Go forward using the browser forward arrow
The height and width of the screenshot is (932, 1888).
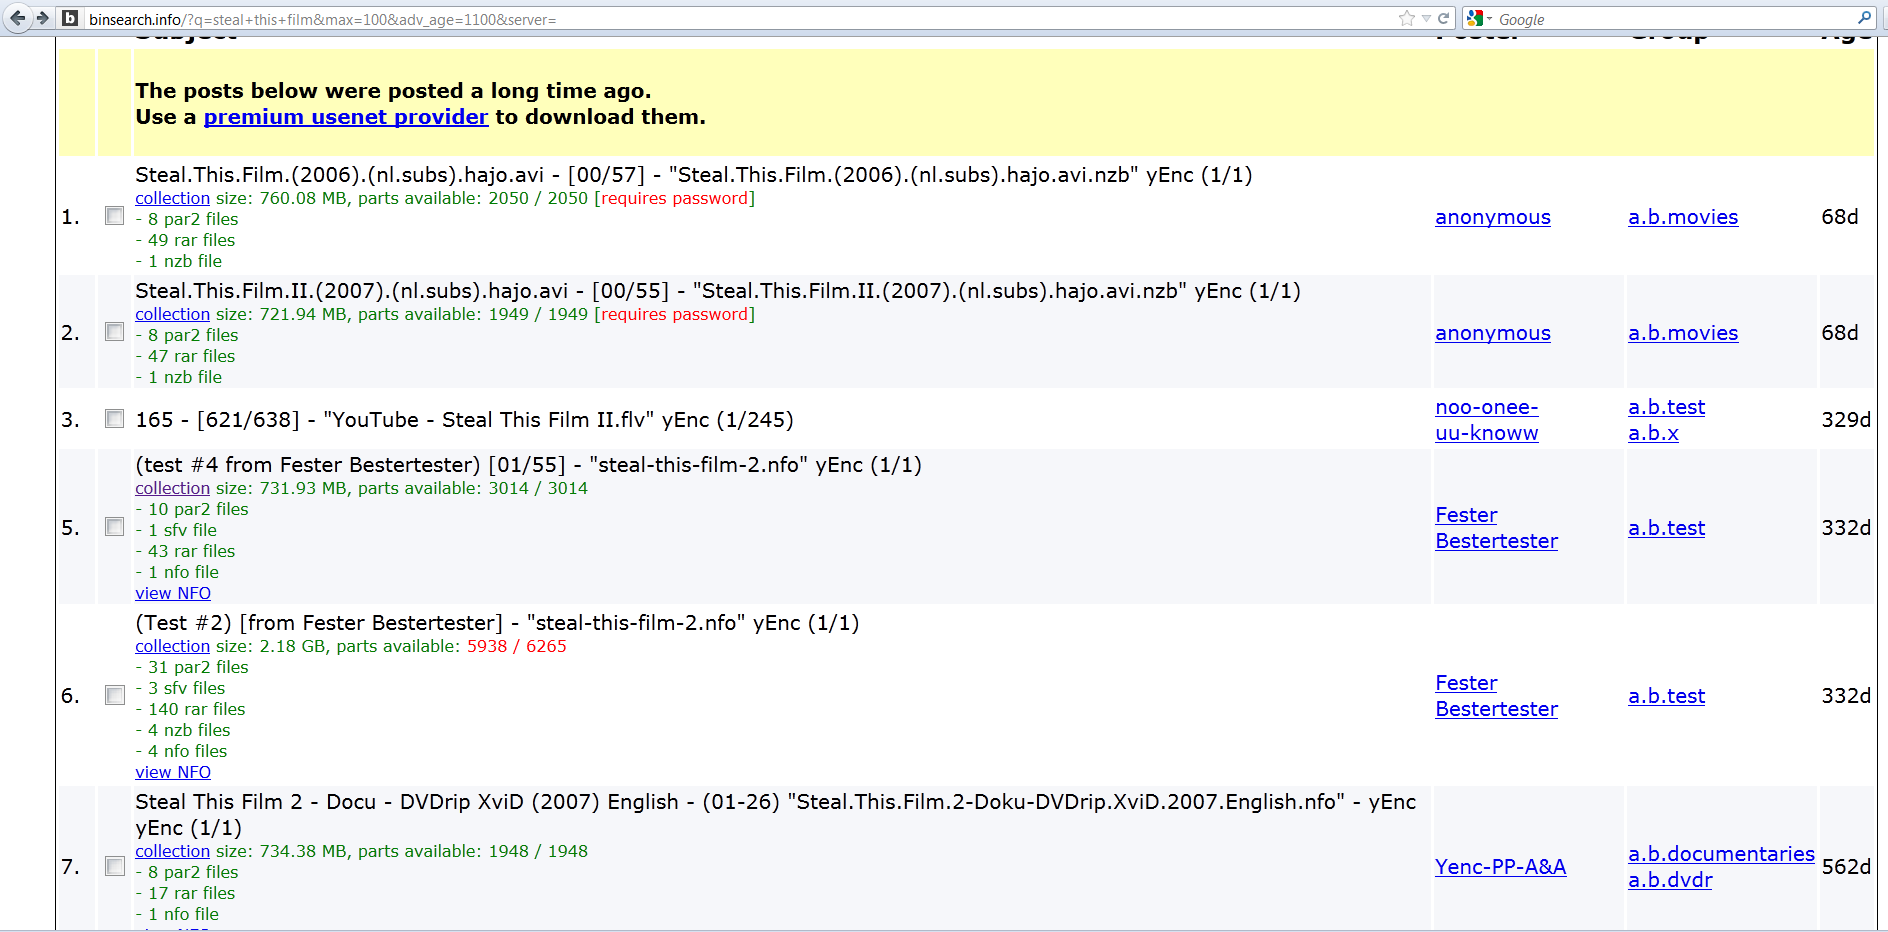42,18
